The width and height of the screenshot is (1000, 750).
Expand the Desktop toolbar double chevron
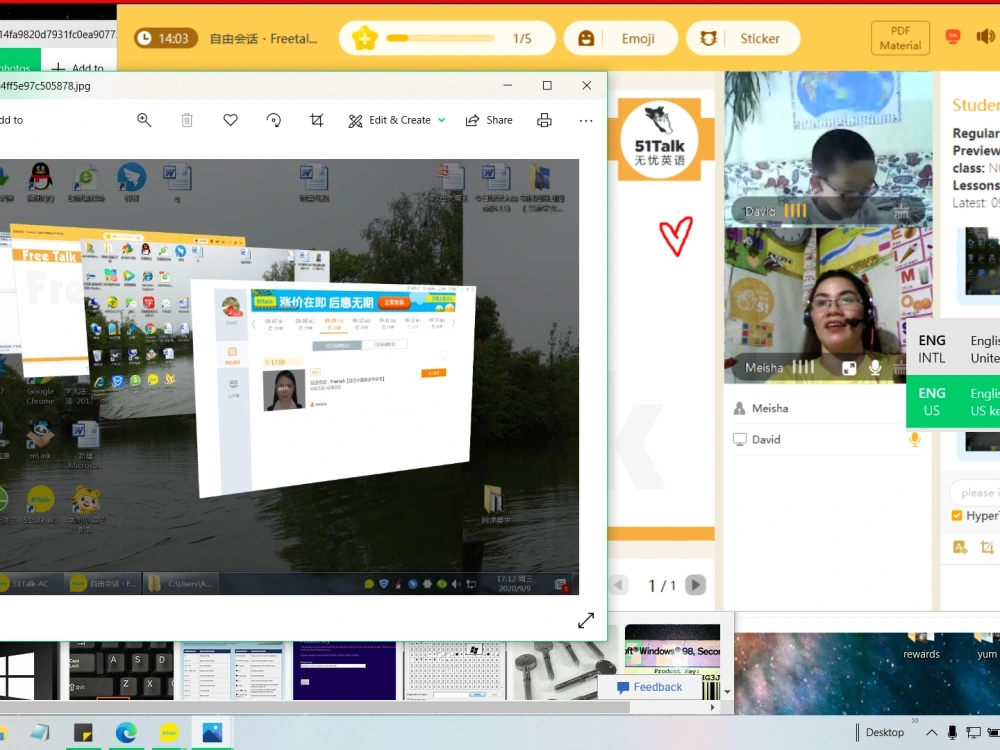(915, 721)
